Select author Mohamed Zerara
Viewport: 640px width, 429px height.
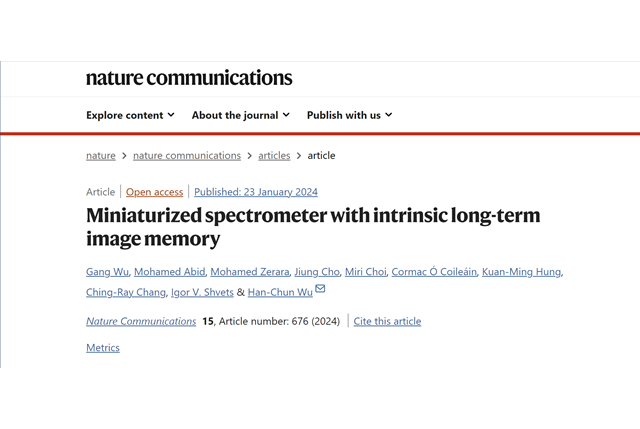click(x=251, y=272)
